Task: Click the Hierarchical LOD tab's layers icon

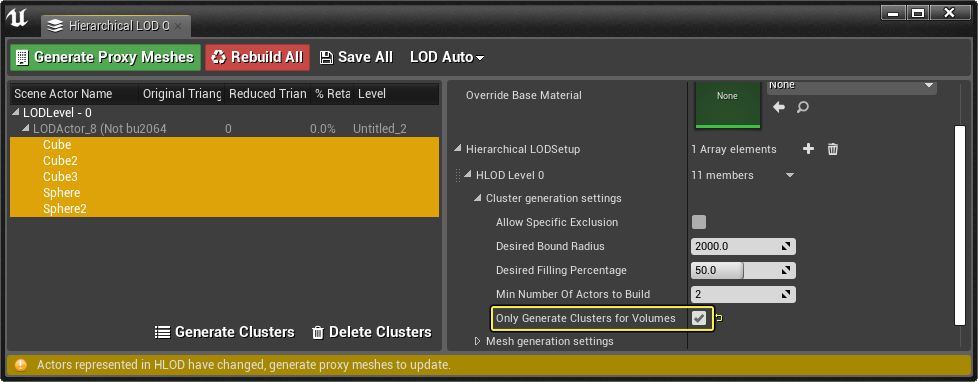Action: [56, 26]
